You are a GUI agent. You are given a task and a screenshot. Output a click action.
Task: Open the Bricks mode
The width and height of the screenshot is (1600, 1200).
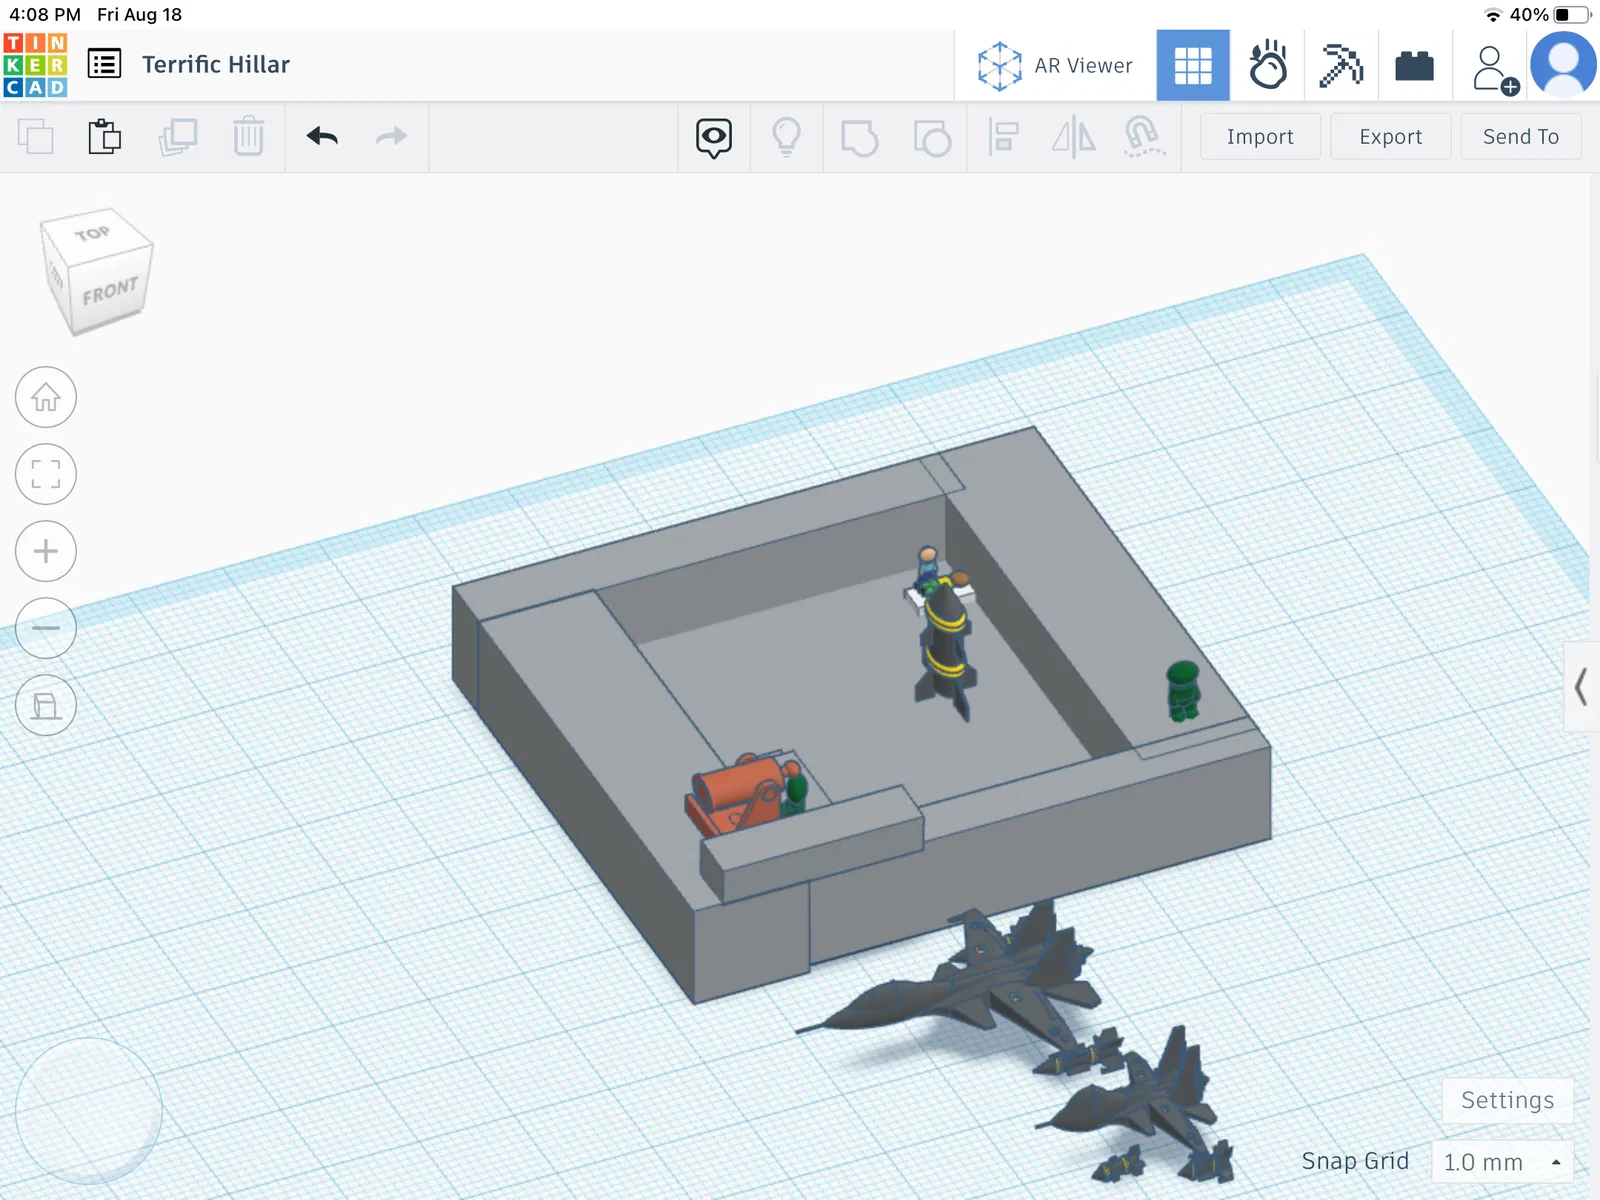pyautogui.click(x=1414, y=66)
